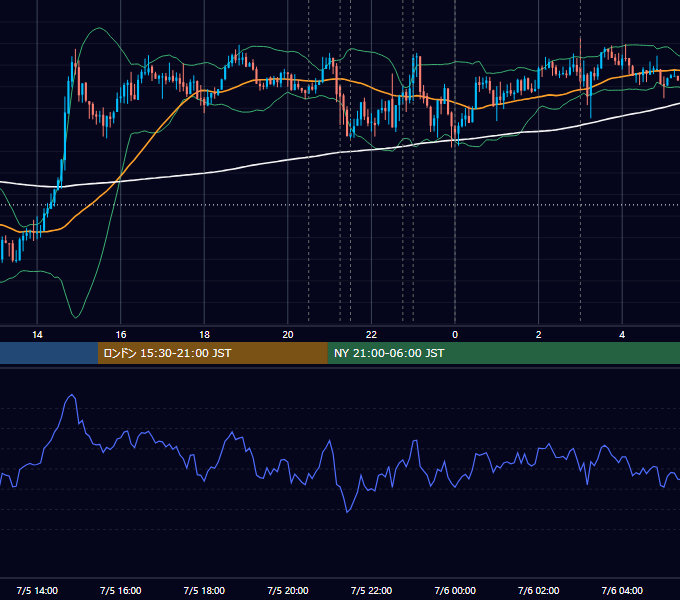Click the blue session bar before ロンドン
Image resolution: width=680 pixels, height=600 pixels.
click(49, 353)
